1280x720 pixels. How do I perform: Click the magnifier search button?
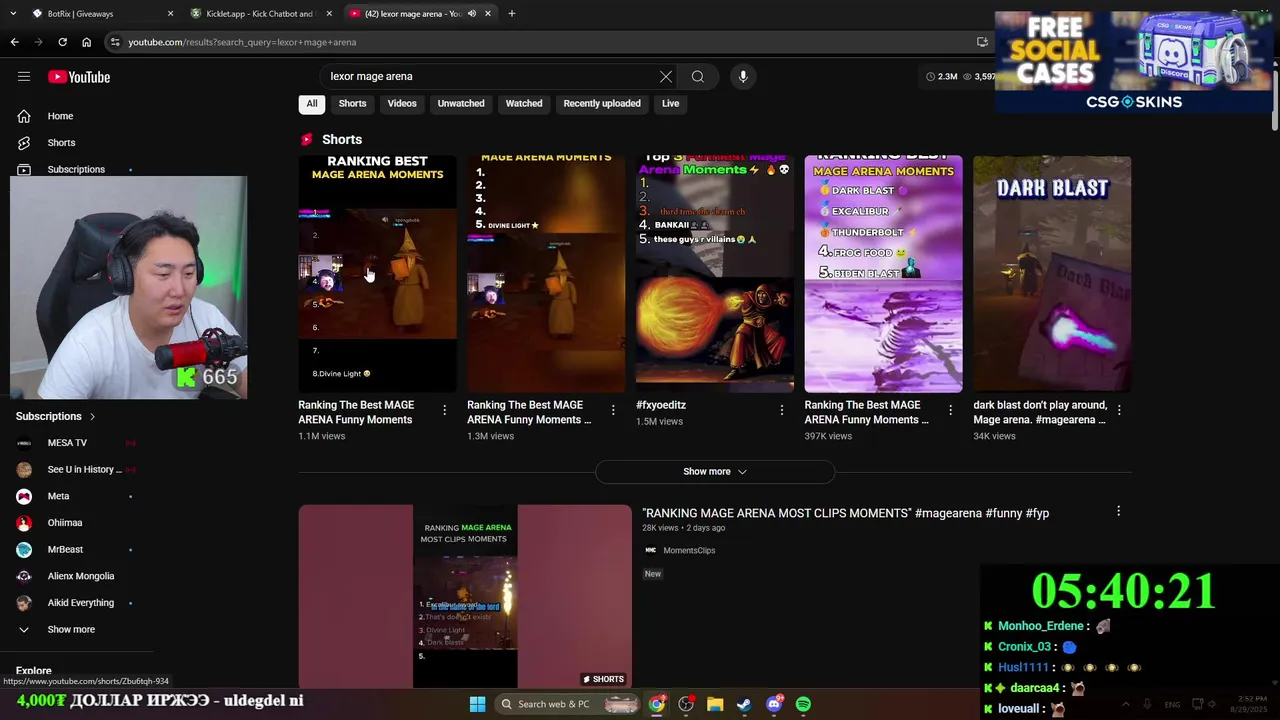pyautogui.click(x=698, y=77)
